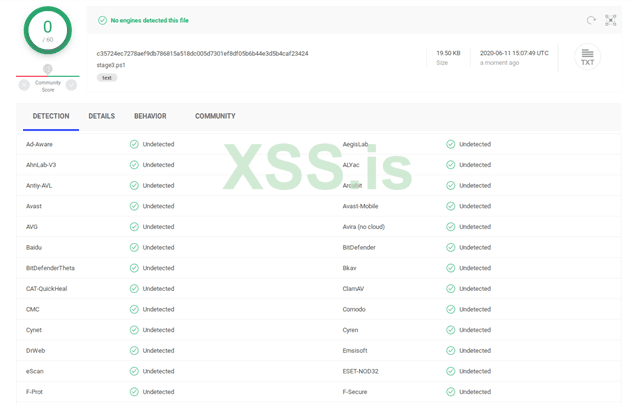The height and width of the screenshot is (406, 634).
Task: Click the TXT file type icon
Action: click(587, 57)
